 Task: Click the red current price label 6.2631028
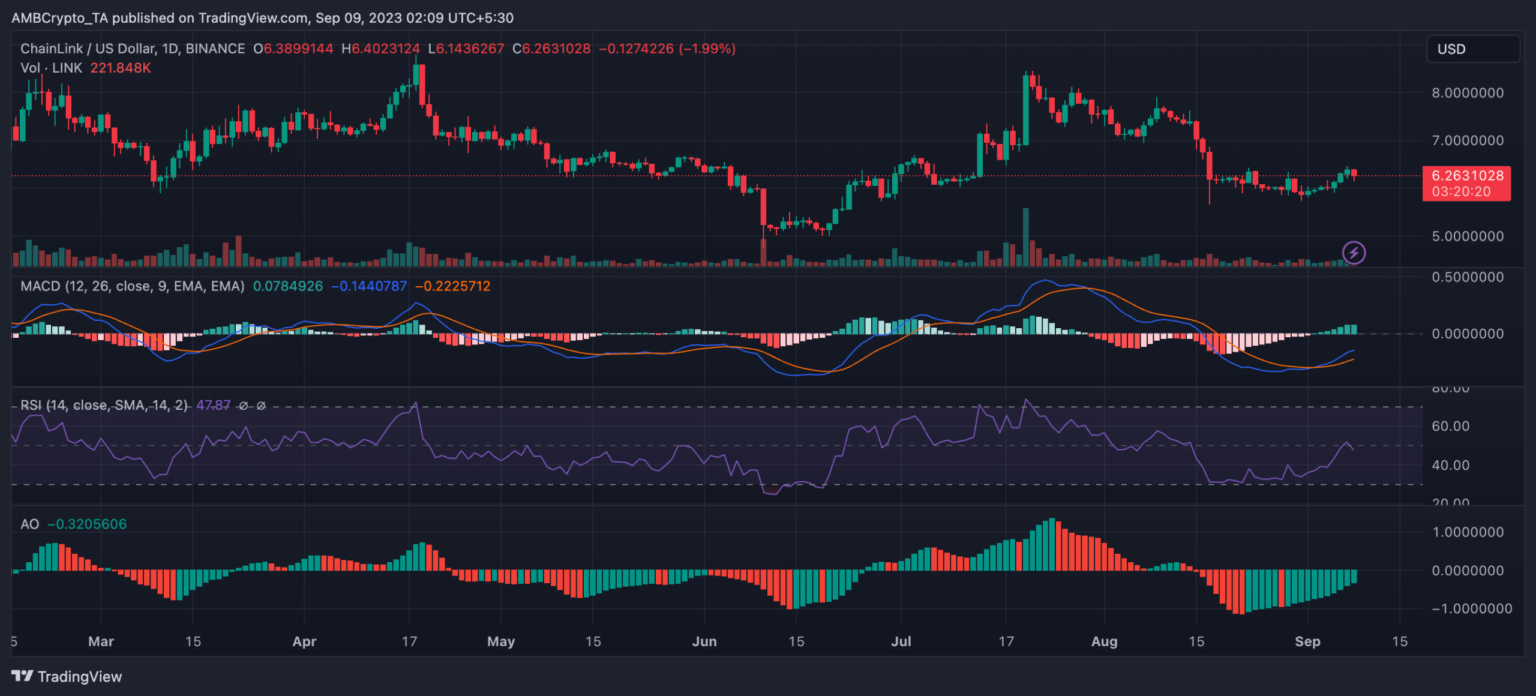click(x=1465, y=175)
